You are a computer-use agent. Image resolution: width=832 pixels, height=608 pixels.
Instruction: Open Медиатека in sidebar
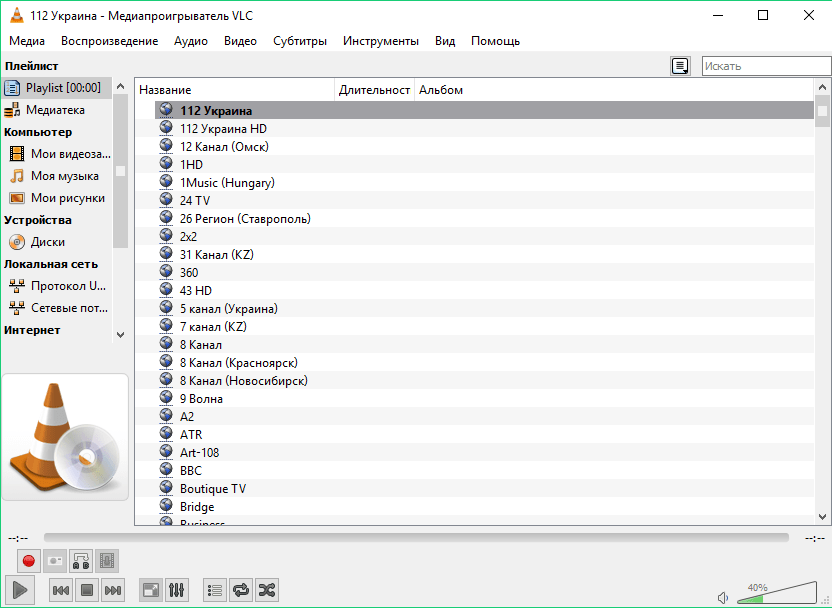57,110
